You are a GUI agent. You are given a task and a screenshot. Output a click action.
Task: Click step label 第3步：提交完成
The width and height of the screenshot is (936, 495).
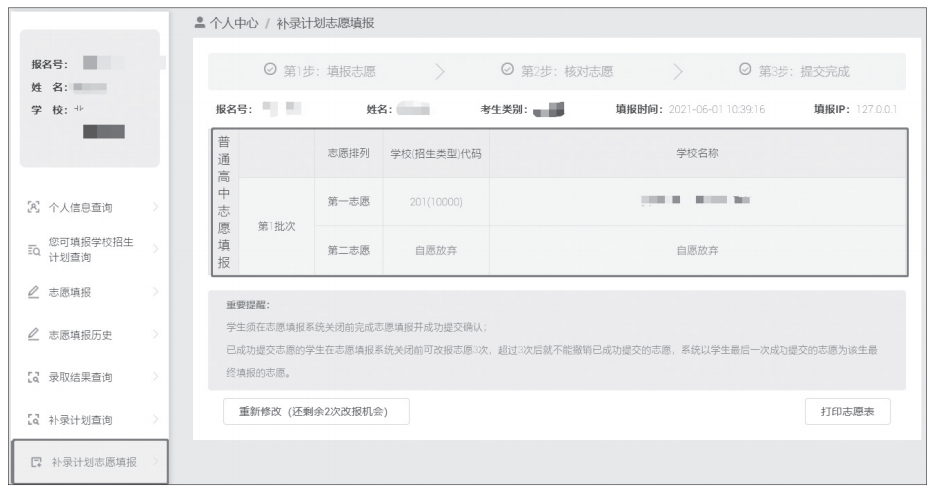pyautogui.click(x=804, y=71)
